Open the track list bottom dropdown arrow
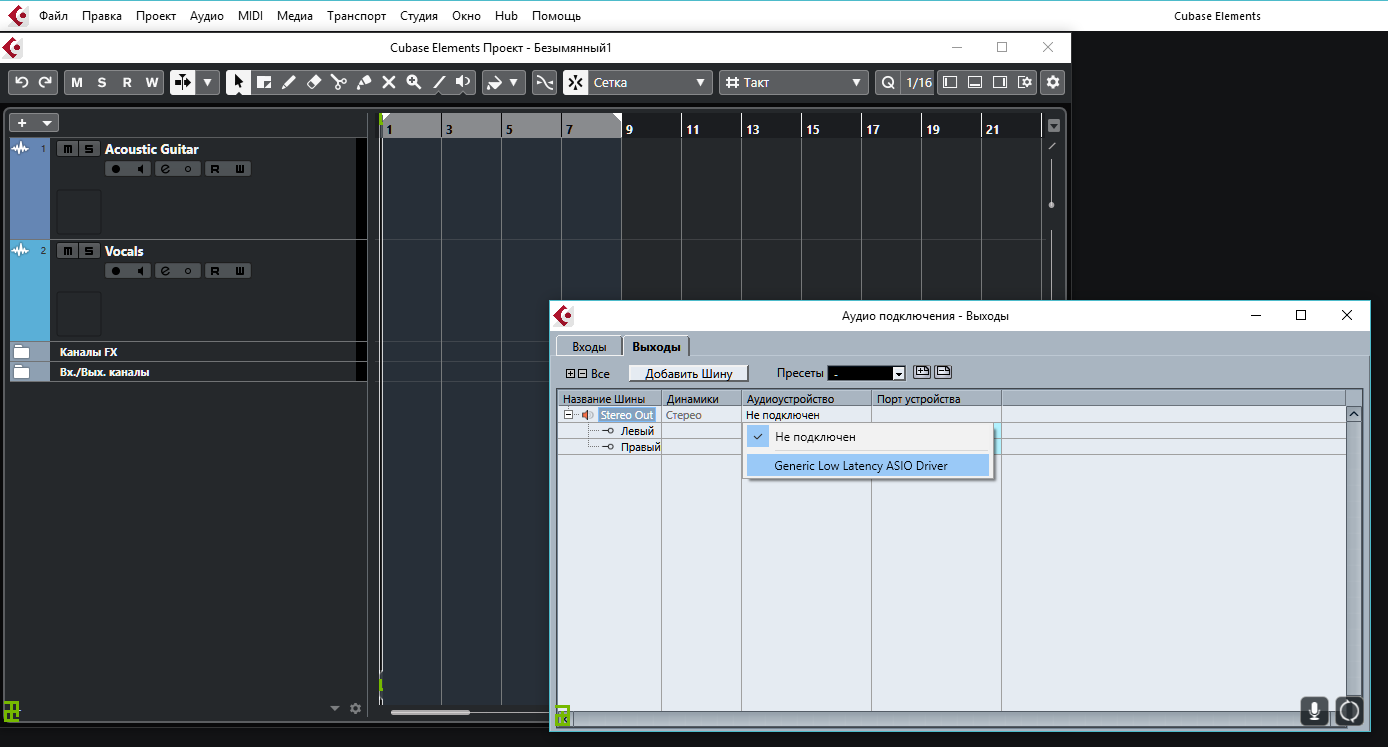 tap(335, 708)
